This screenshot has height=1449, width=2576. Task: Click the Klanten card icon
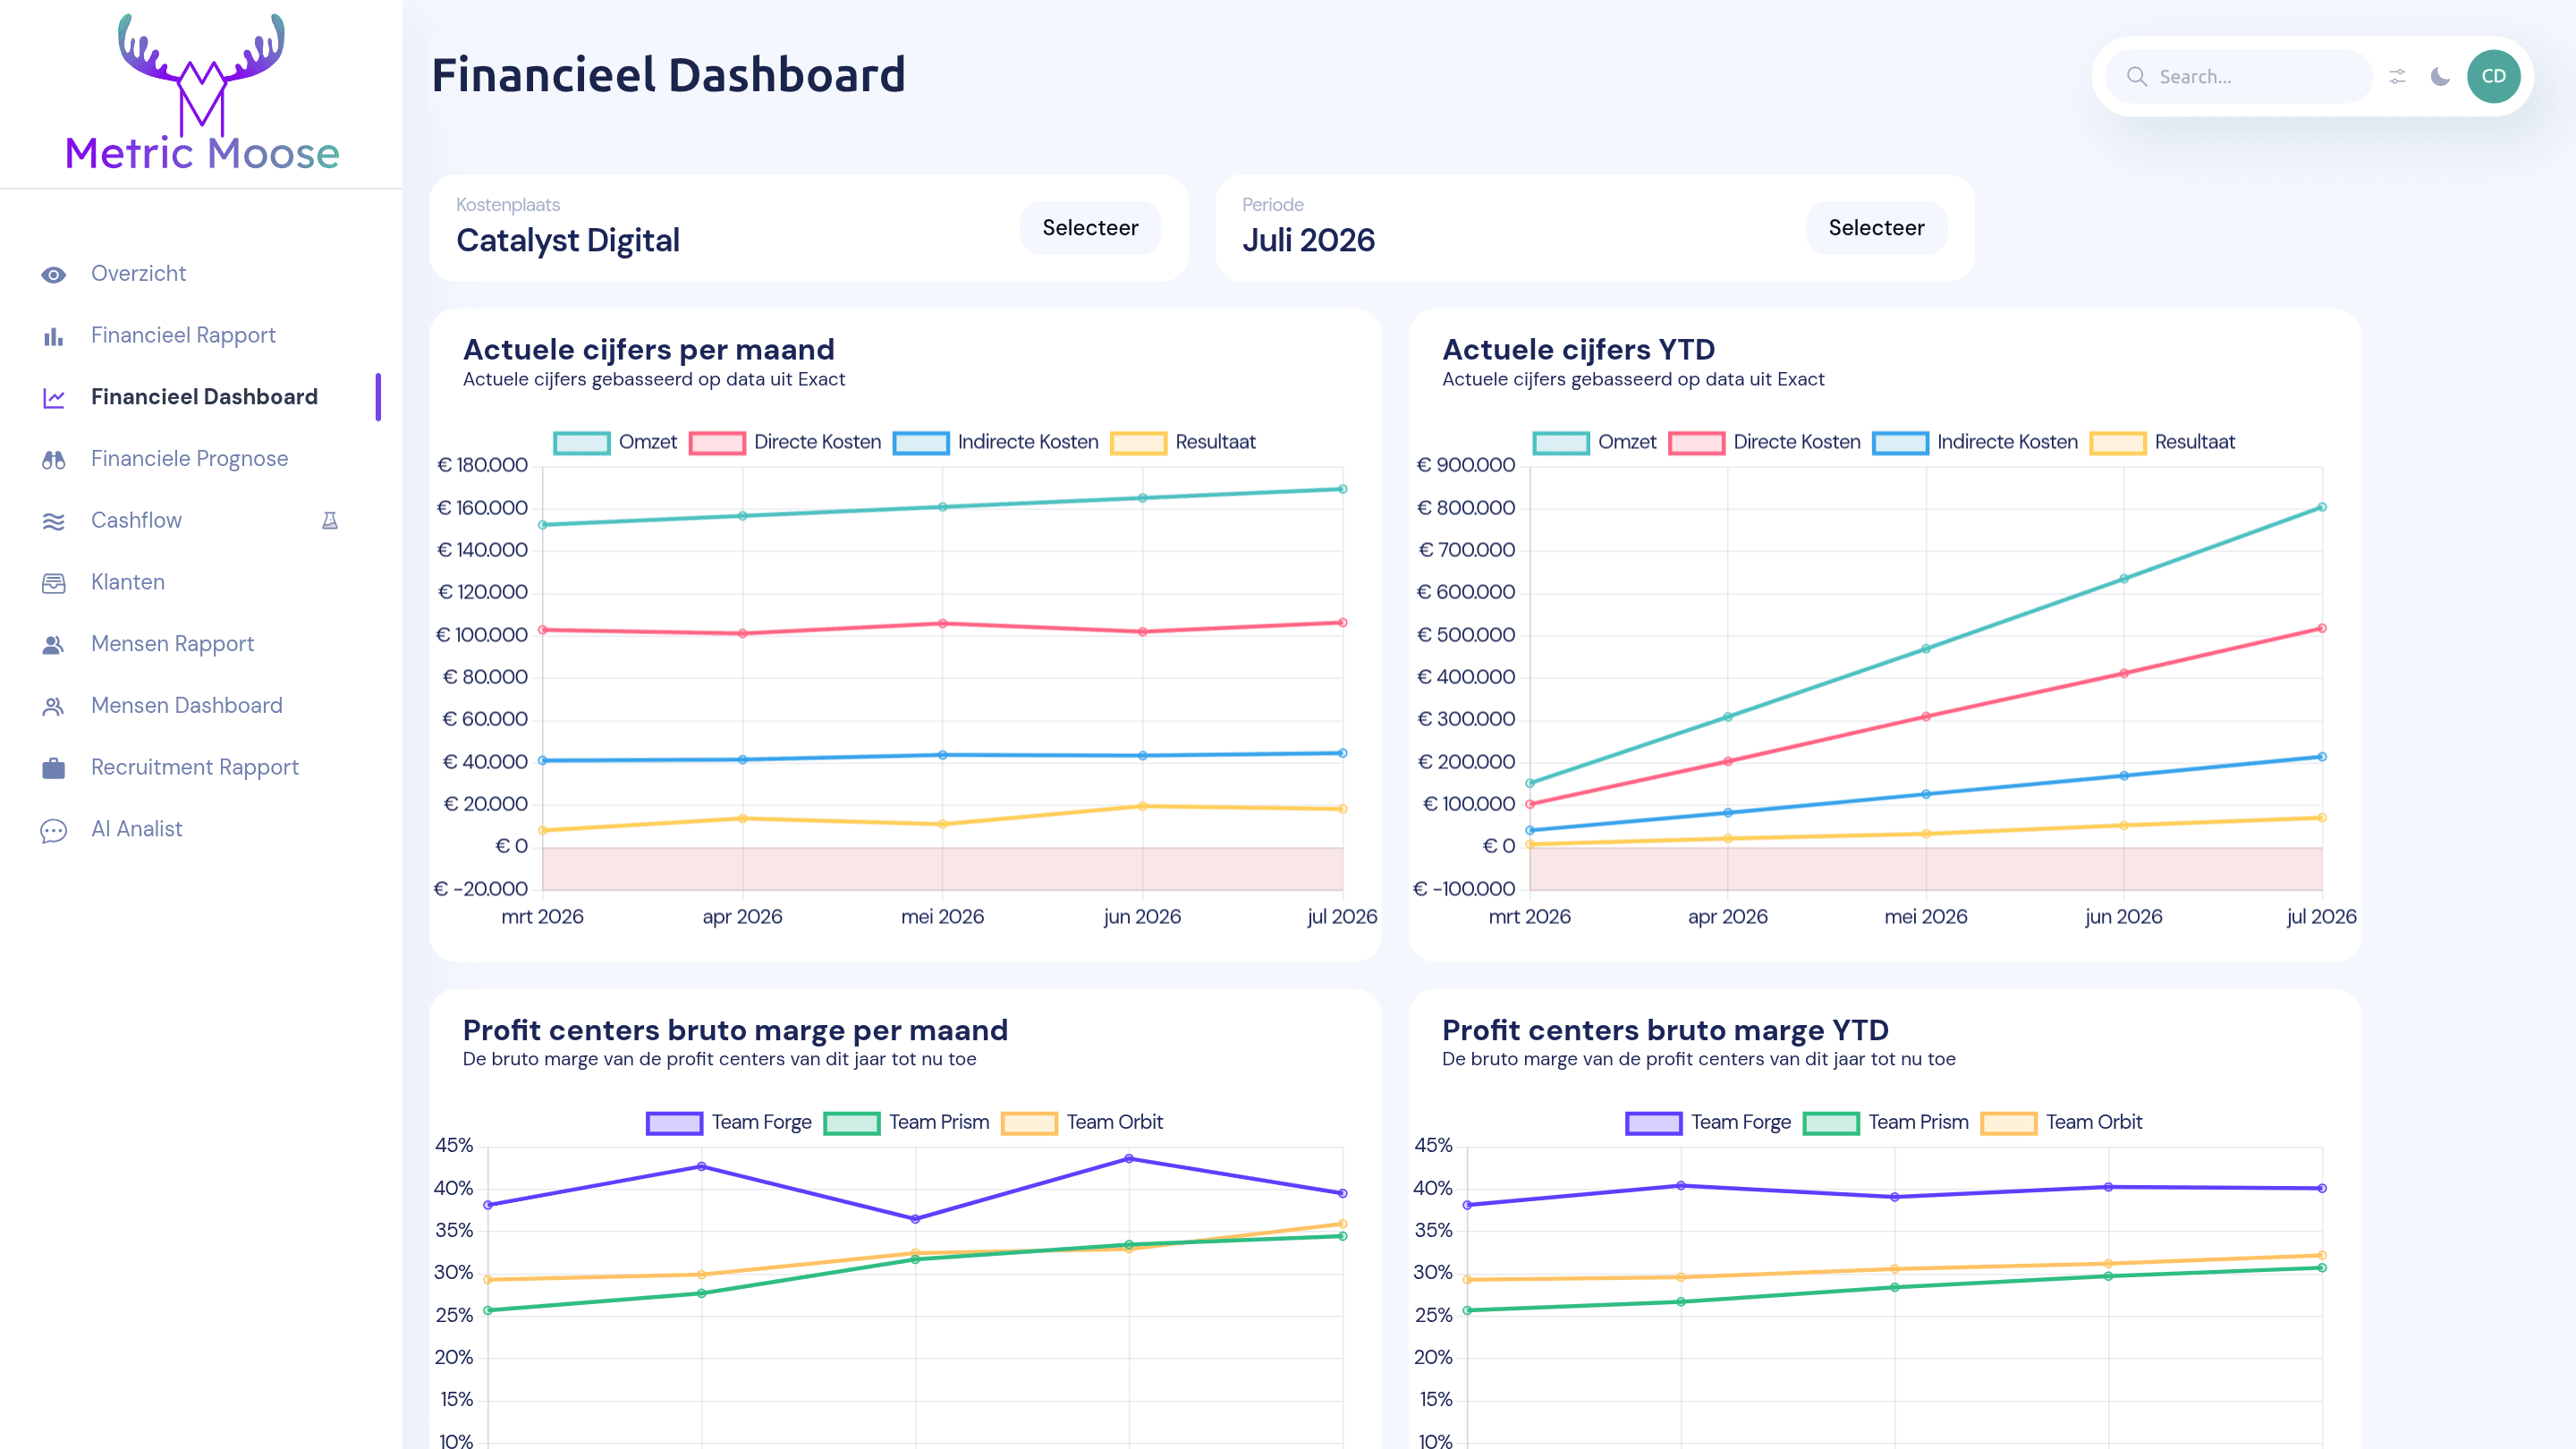pyautogui.click(x=54, y=583)
